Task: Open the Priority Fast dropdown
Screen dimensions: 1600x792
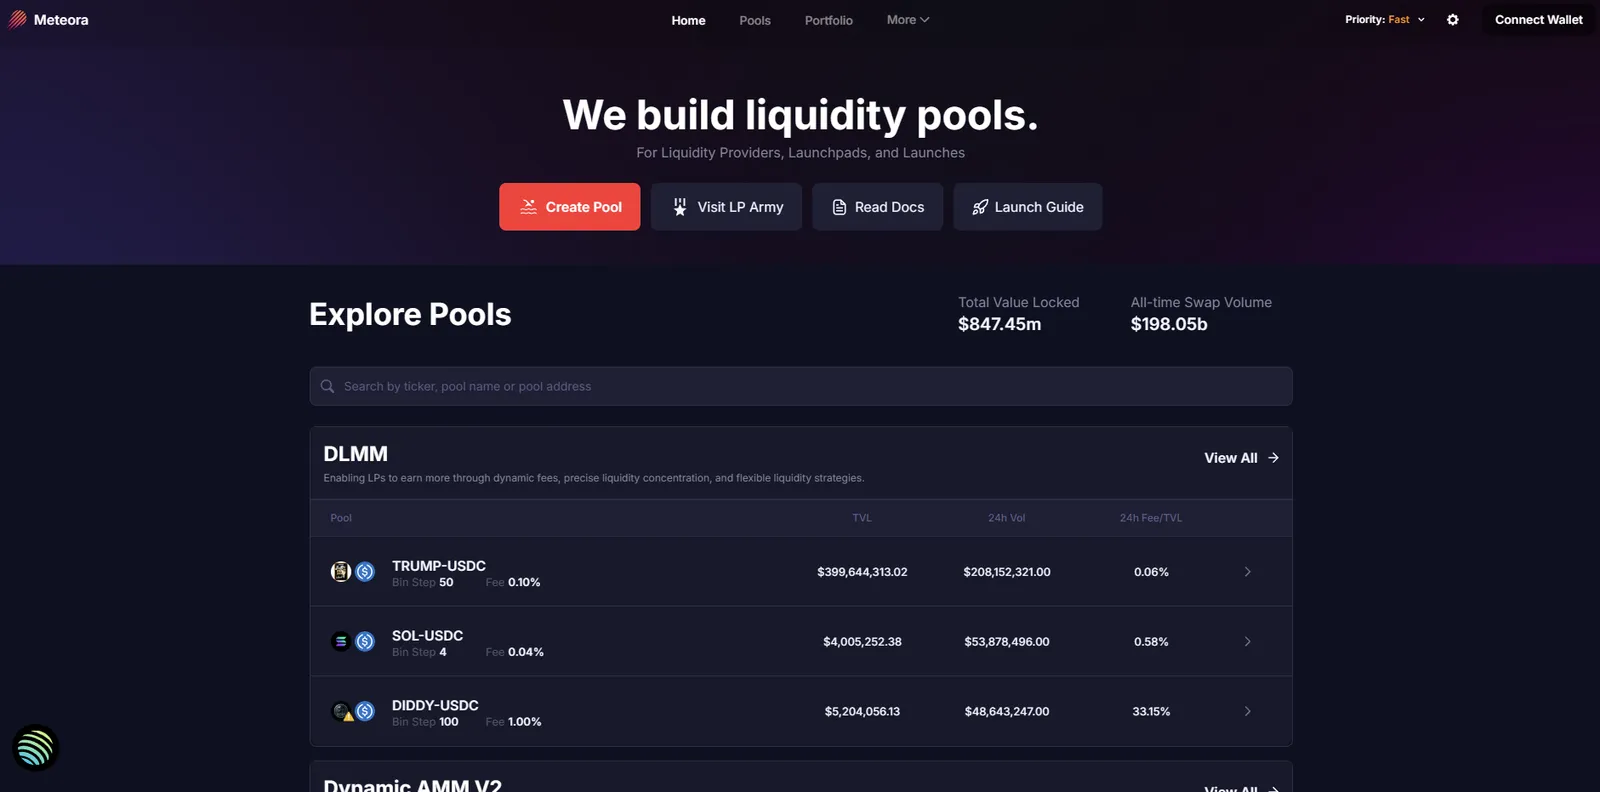Action: click(x=1385, y=20)
